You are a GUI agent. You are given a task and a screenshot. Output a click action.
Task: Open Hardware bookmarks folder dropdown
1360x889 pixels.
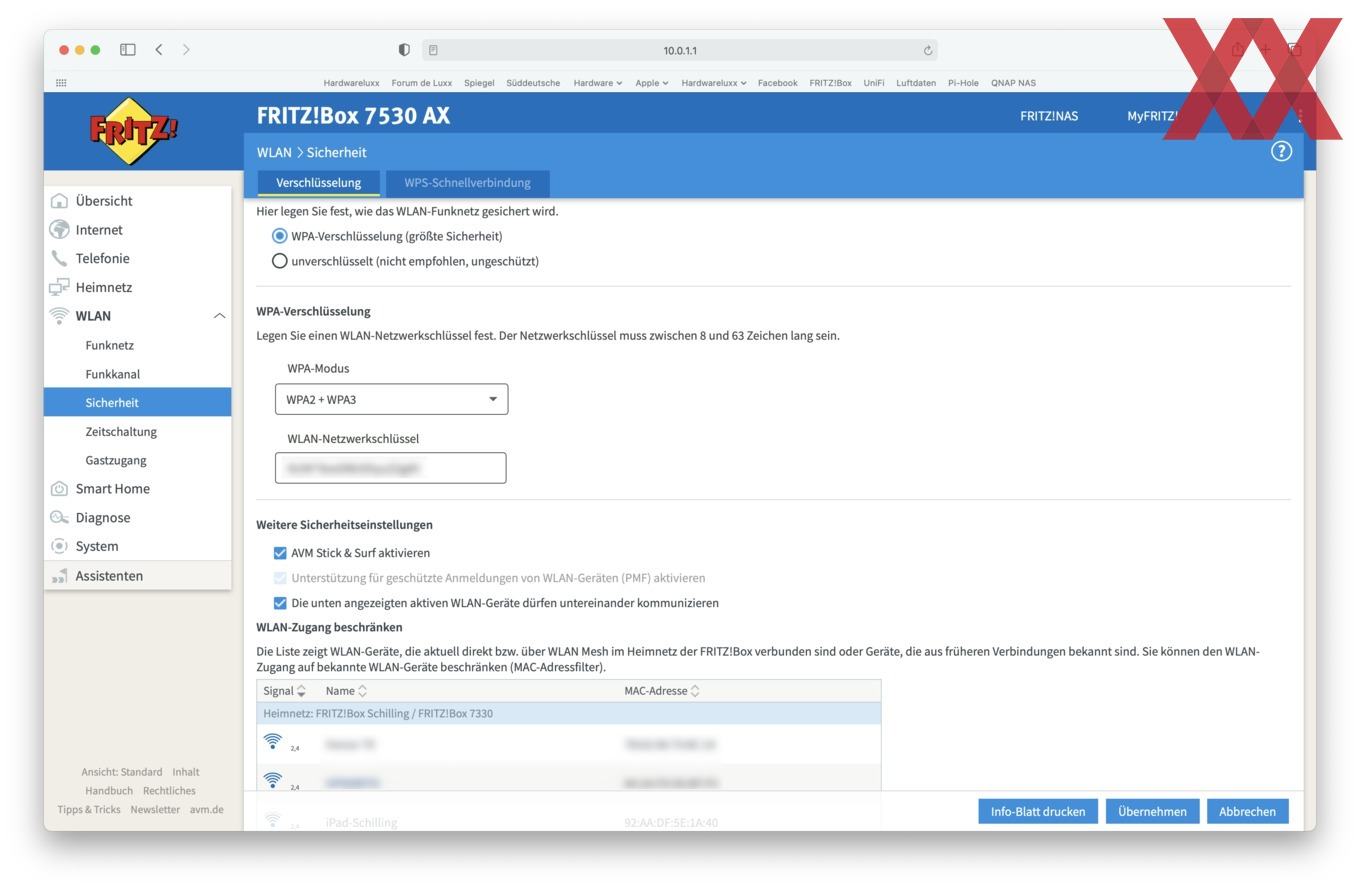click(x=598, y=83)
